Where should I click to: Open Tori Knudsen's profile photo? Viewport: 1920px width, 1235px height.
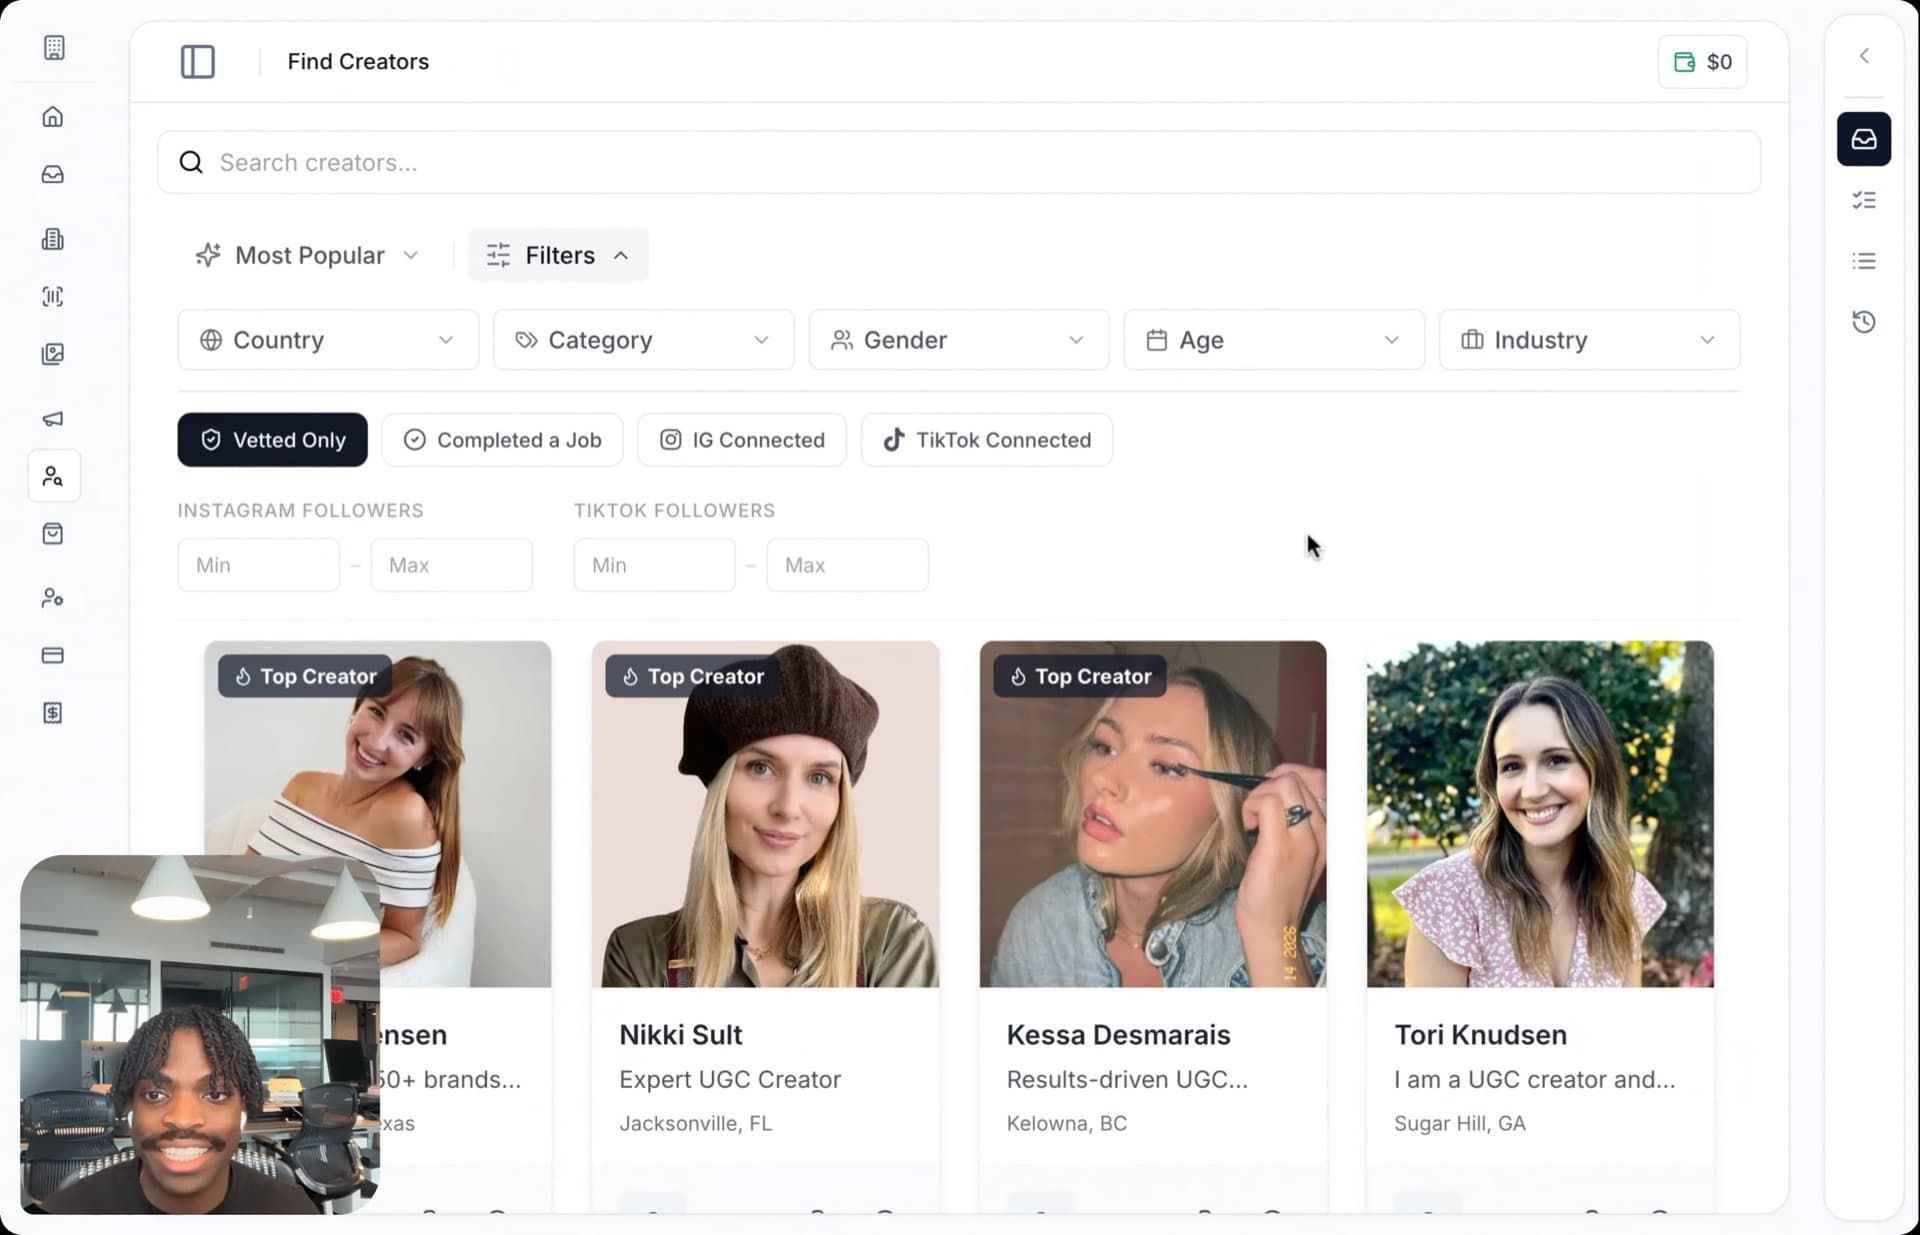pyautogui.click(x=1540, y=814)
